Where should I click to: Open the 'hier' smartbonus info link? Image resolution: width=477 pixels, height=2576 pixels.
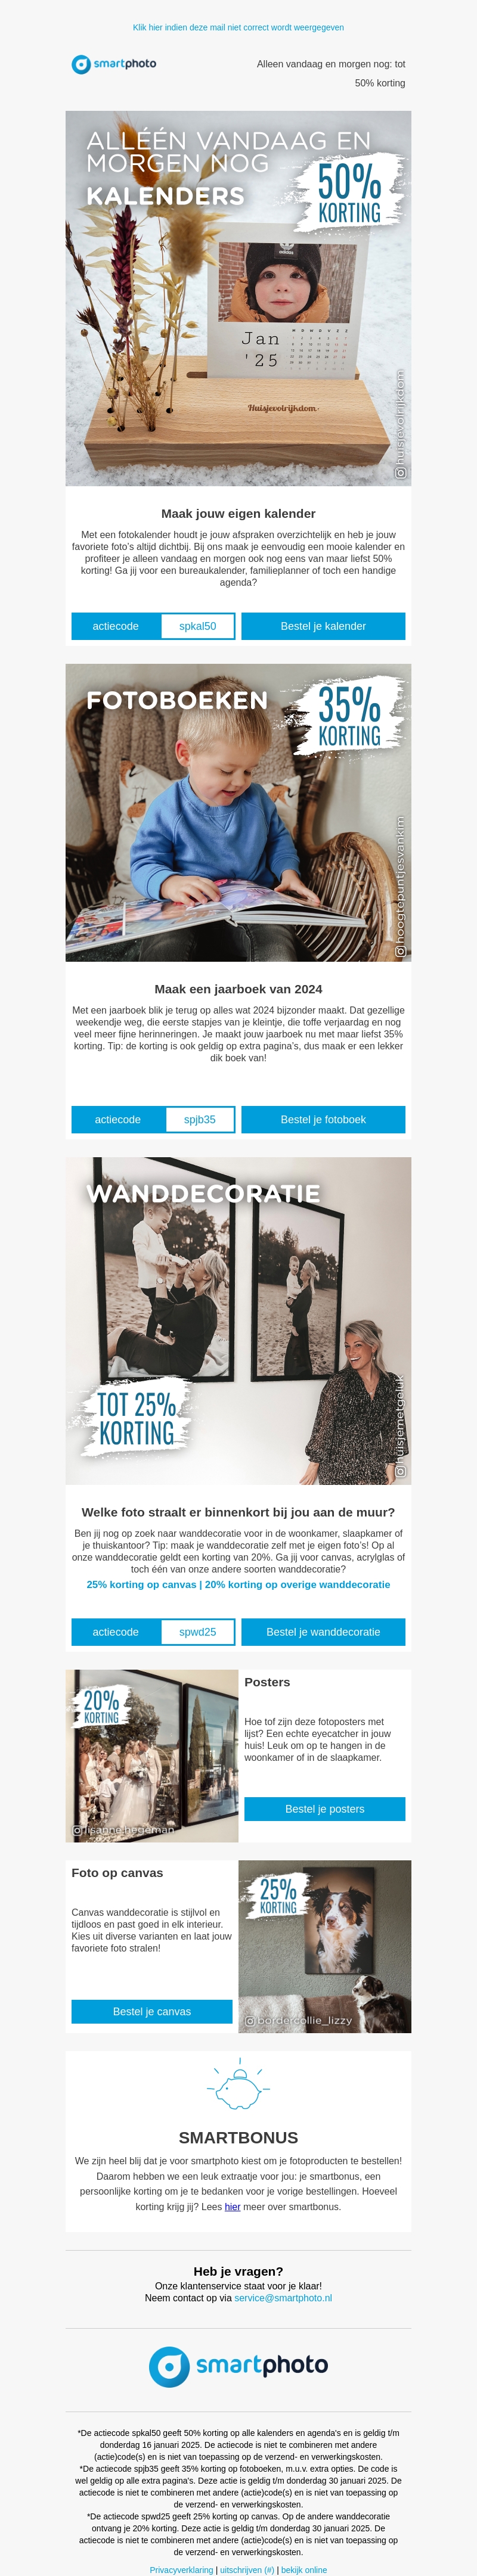tap(232, 2206)
